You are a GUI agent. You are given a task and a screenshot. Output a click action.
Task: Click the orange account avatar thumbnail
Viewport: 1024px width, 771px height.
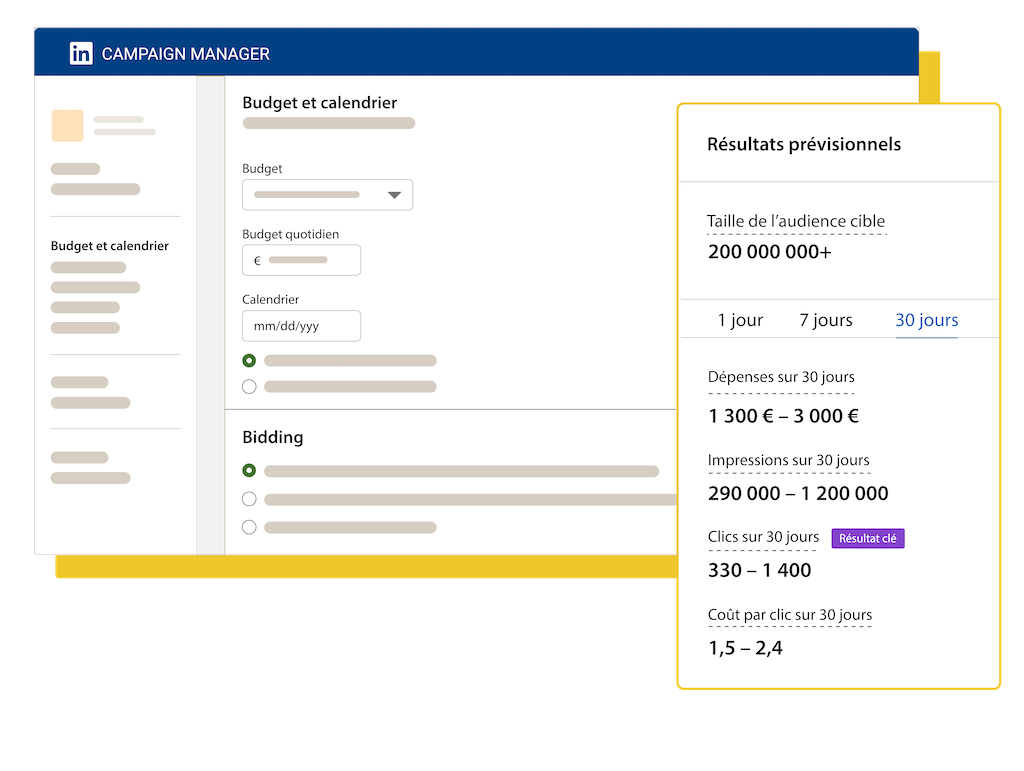click(67, 126)
